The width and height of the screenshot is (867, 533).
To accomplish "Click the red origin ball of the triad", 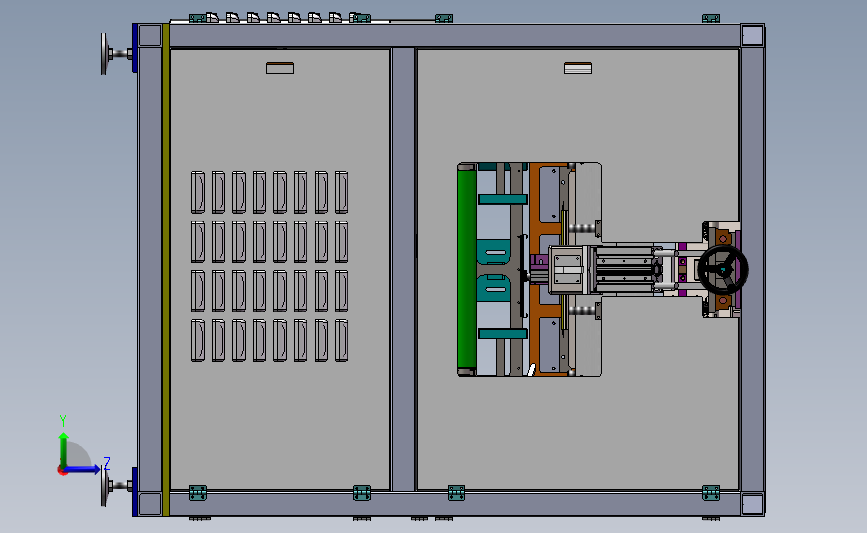I will 62,471.
